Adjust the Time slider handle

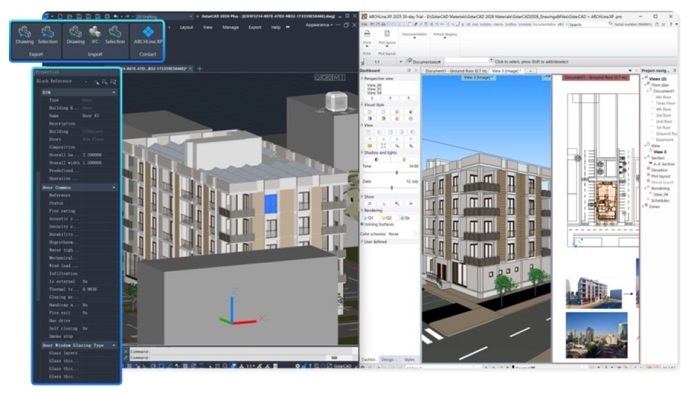click(396, 172)
